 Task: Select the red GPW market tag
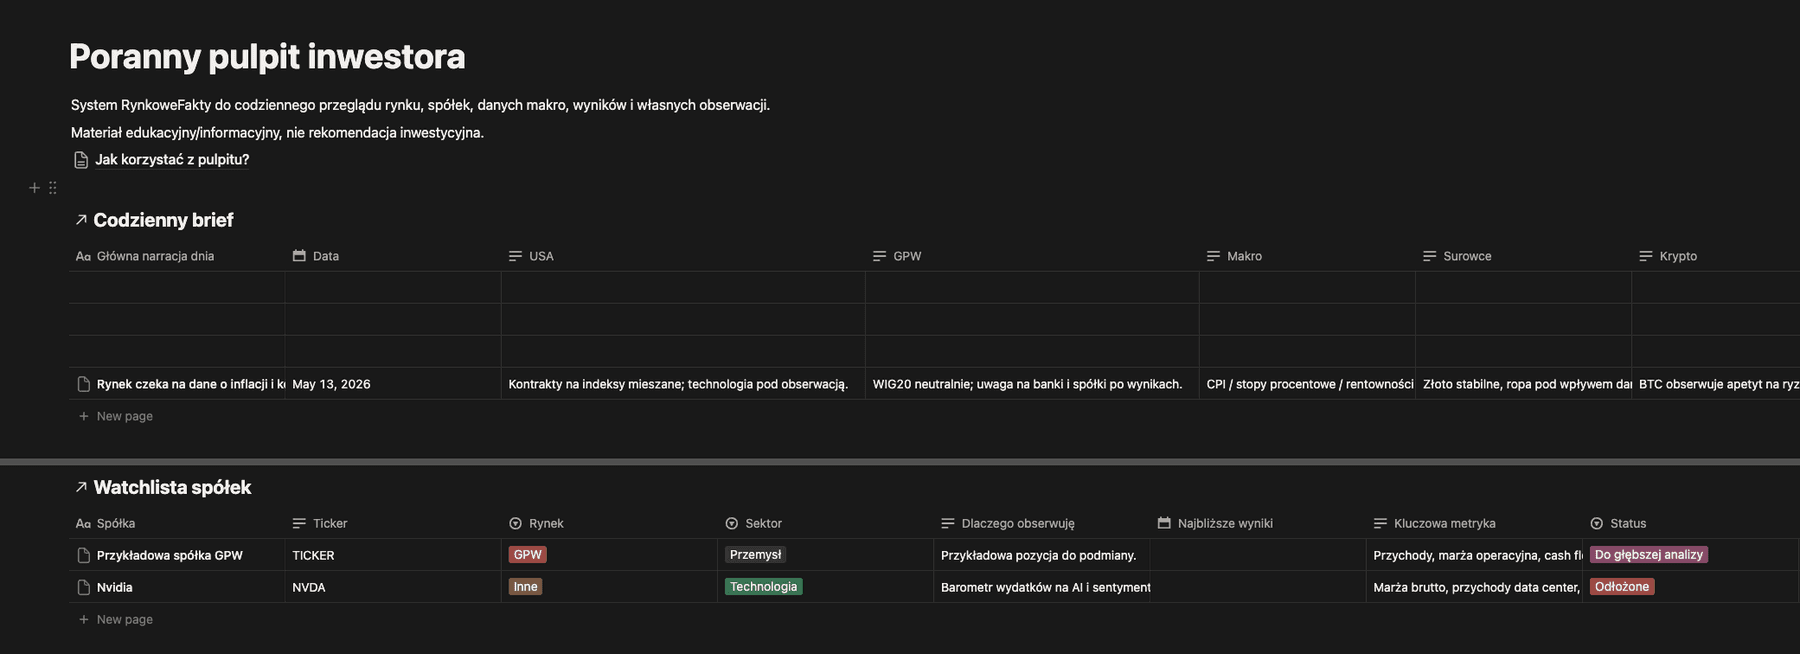click(527, 555)
